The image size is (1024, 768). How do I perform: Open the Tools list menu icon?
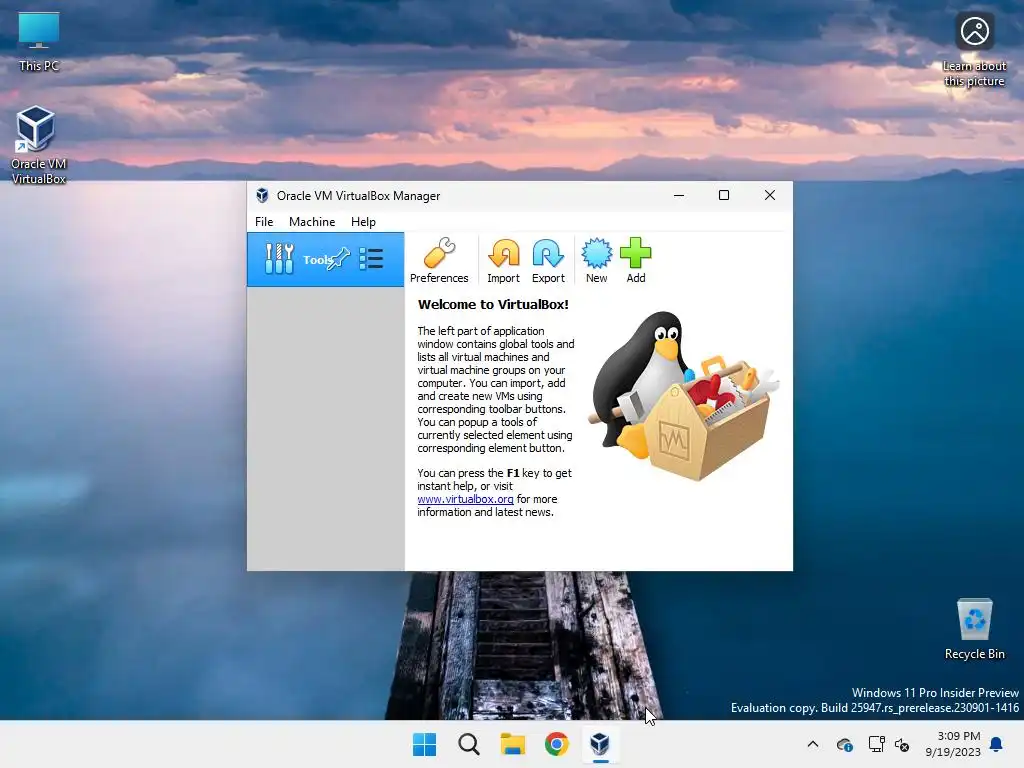click(x=372, y=259)
